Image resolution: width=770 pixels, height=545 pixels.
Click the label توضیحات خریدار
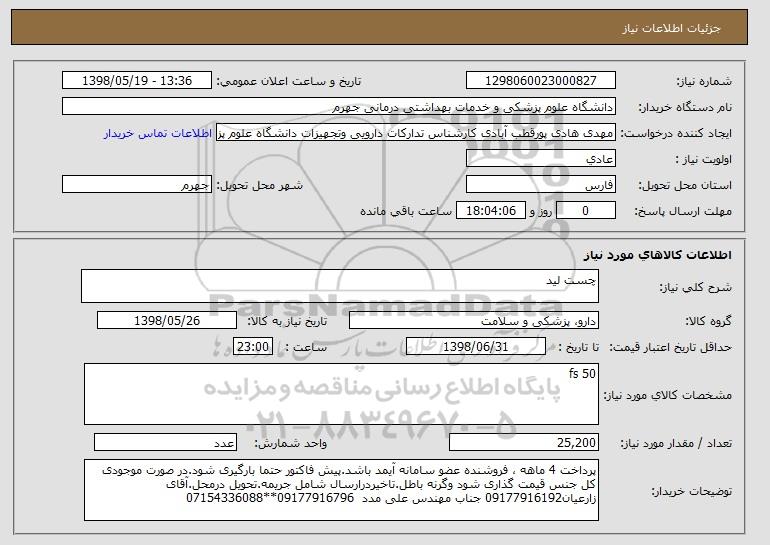click(691, 491)
